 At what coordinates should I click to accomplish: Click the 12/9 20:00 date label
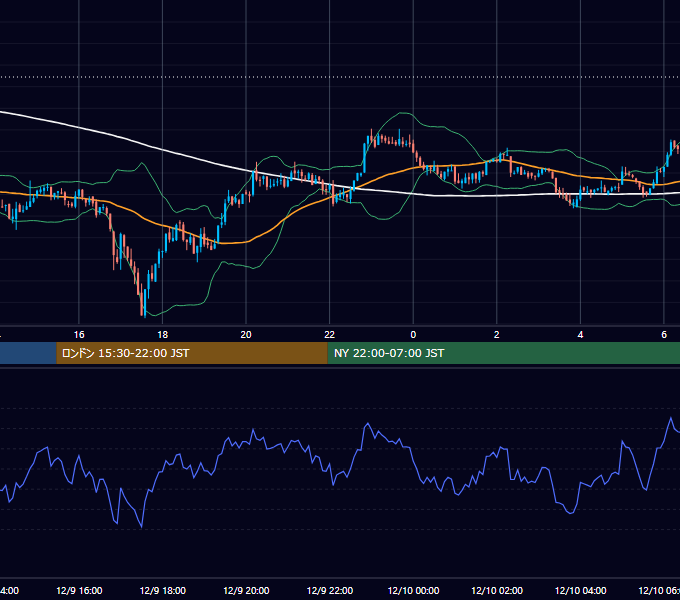coord(246,590)
